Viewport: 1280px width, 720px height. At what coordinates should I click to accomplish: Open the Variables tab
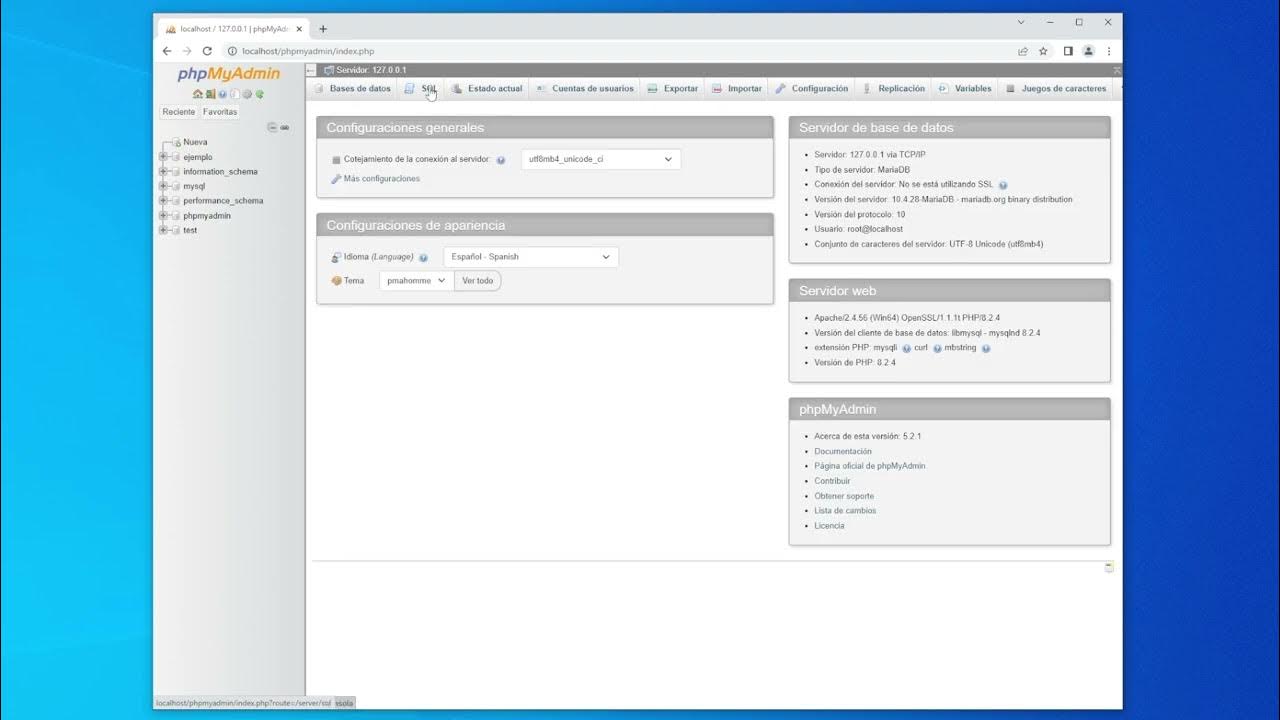pos(965,89)
